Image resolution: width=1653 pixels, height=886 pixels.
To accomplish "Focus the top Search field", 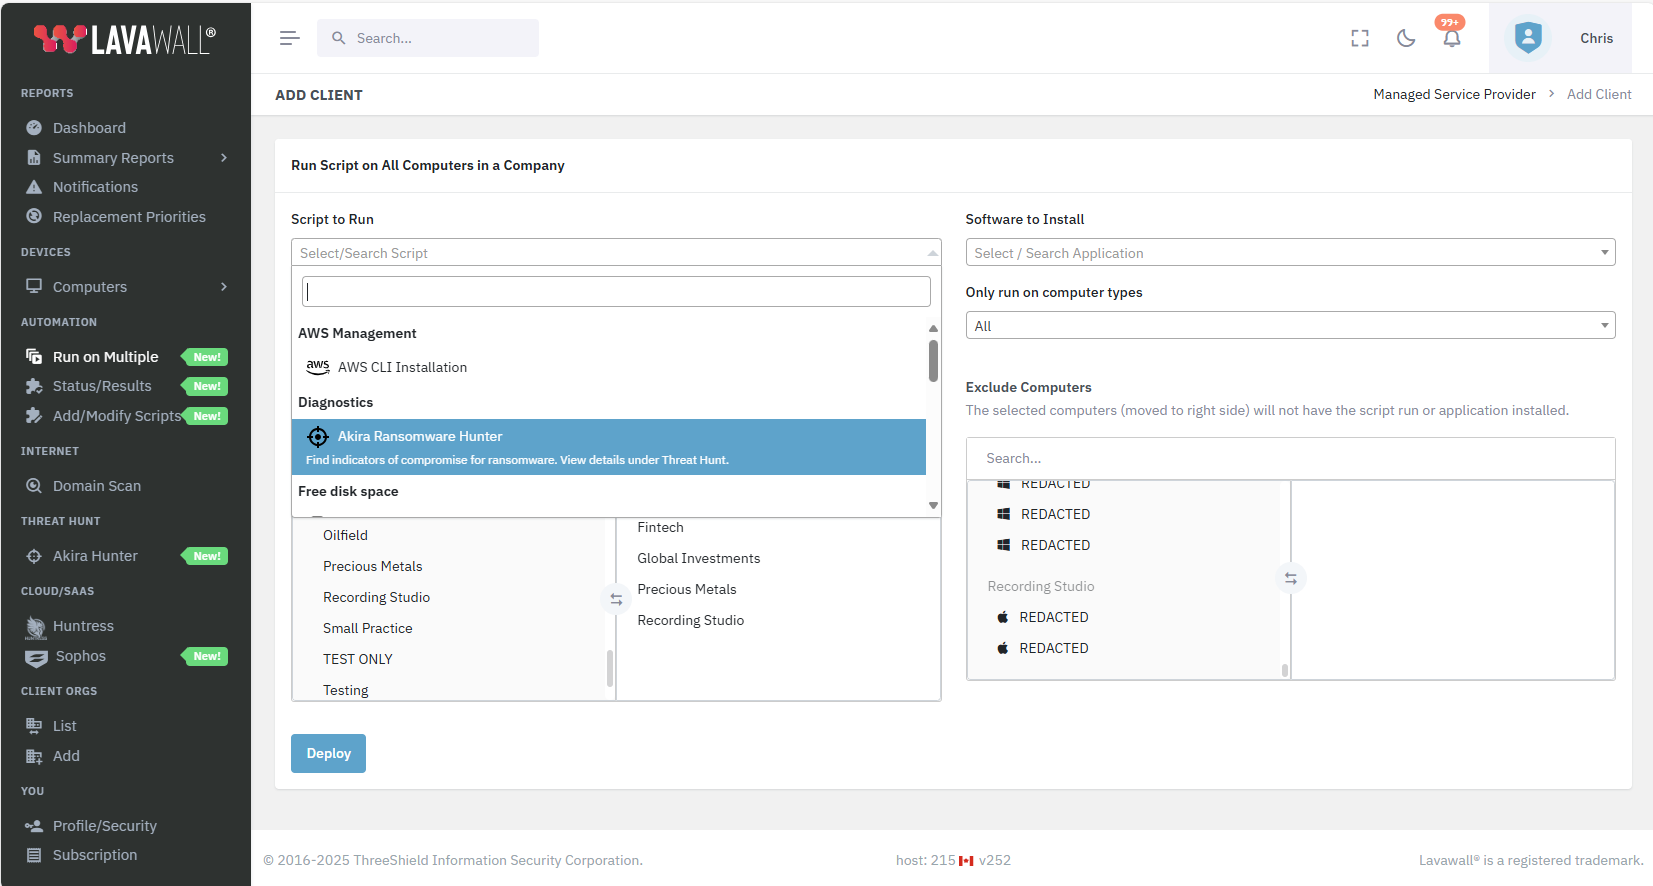I will [428, 38].
